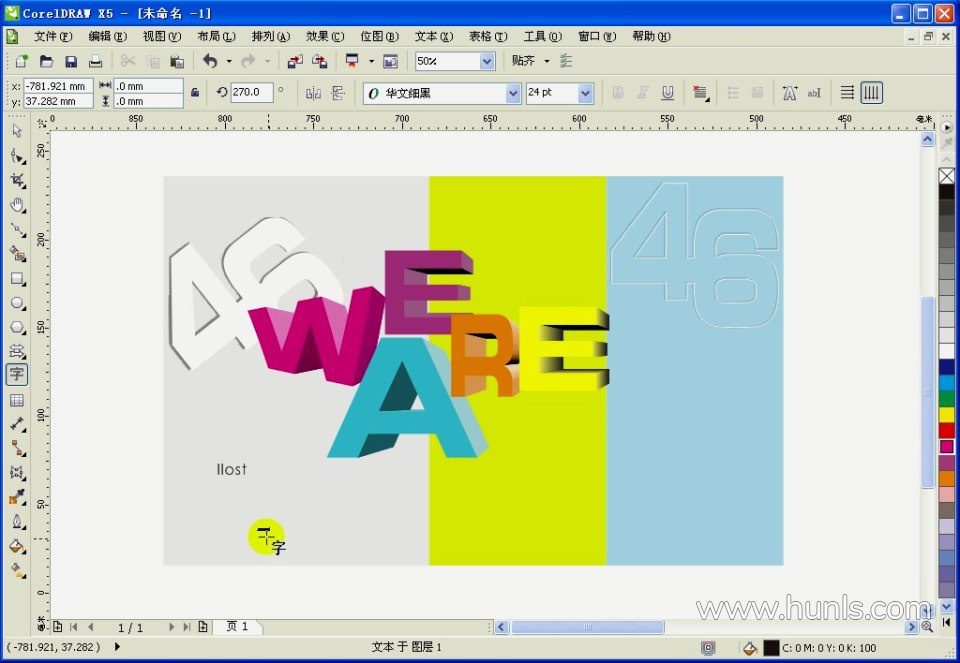Select the Pan hand tool
This screenshot has height=663, width=960.
coord(17,205)
